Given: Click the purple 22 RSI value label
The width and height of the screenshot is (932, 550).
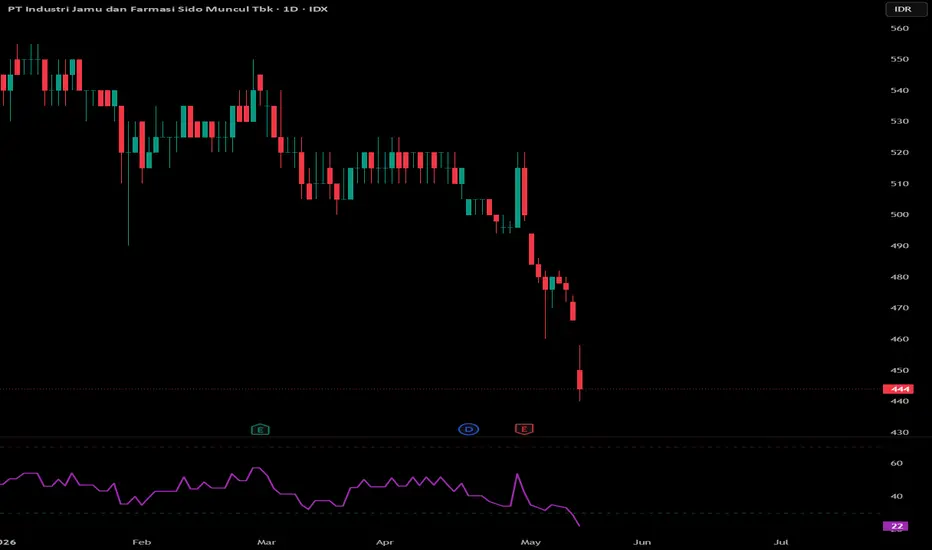Looking at the screenshot, I should pos(896,526).
